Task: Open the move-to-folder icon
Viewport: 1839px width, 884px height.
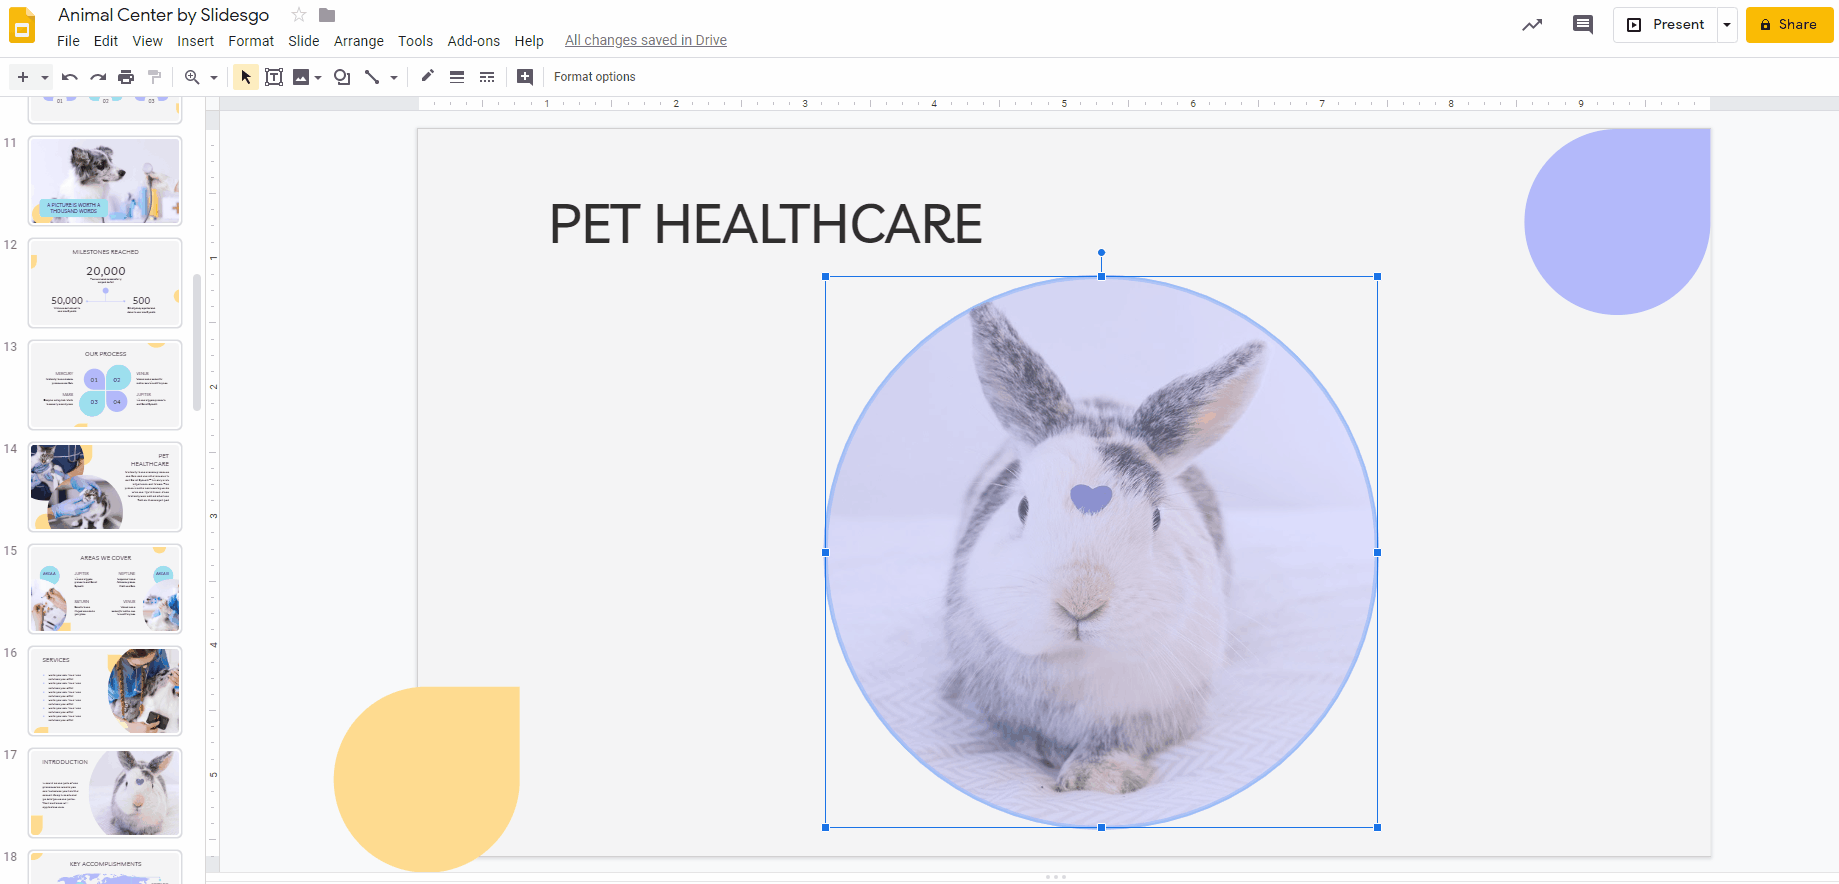Action: (327, 15)
